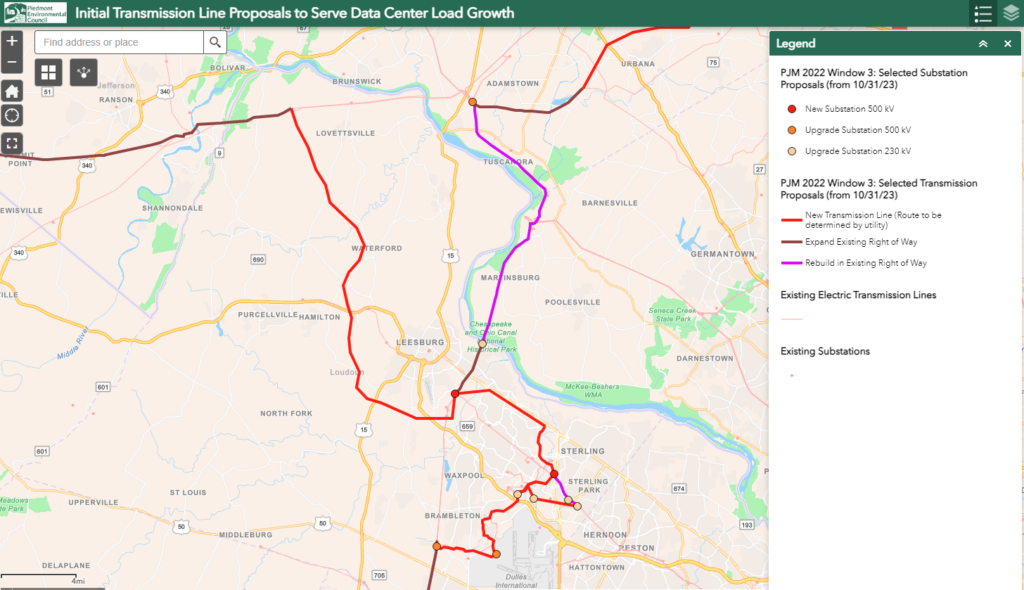Open the share widget button
Screen dimensions: 1024x590
(x=83, y=72)
